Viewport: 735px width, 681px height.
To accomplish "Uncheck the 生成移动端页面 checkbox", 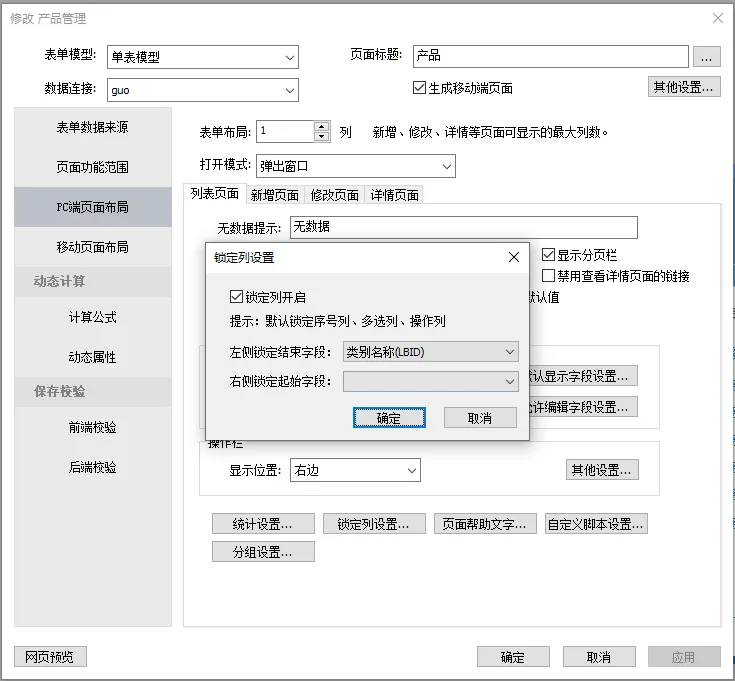I will coord(420,88).
